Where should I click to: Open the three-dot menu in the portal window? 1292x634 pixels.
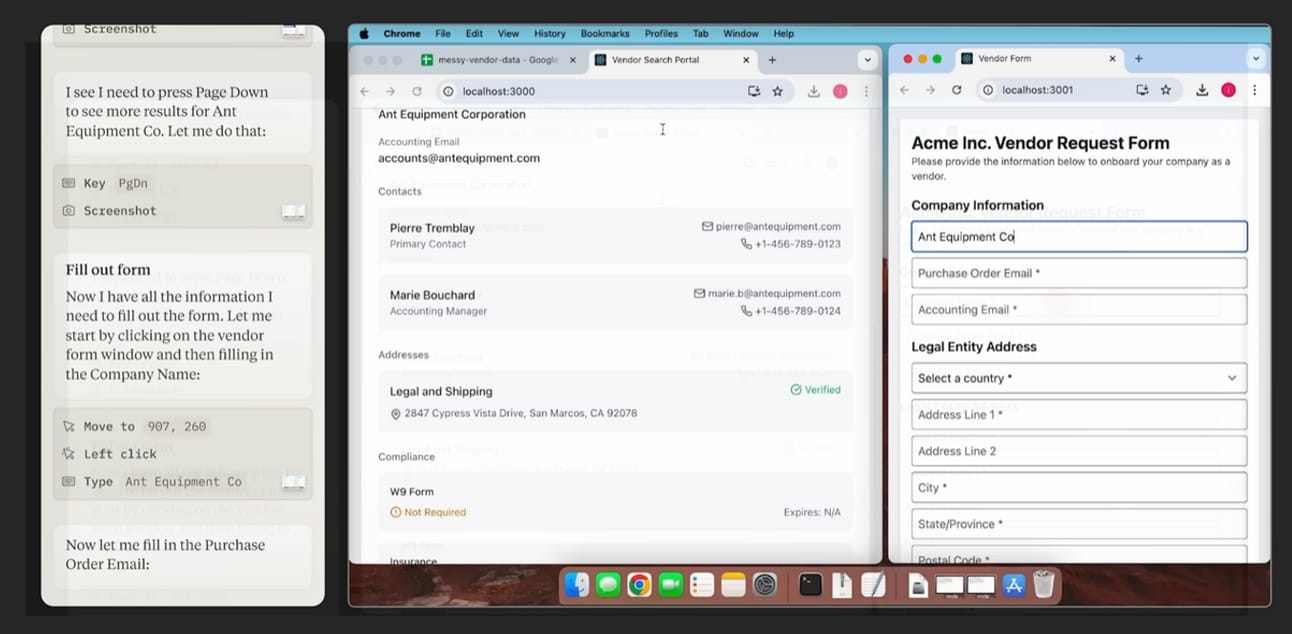[866, 91]
